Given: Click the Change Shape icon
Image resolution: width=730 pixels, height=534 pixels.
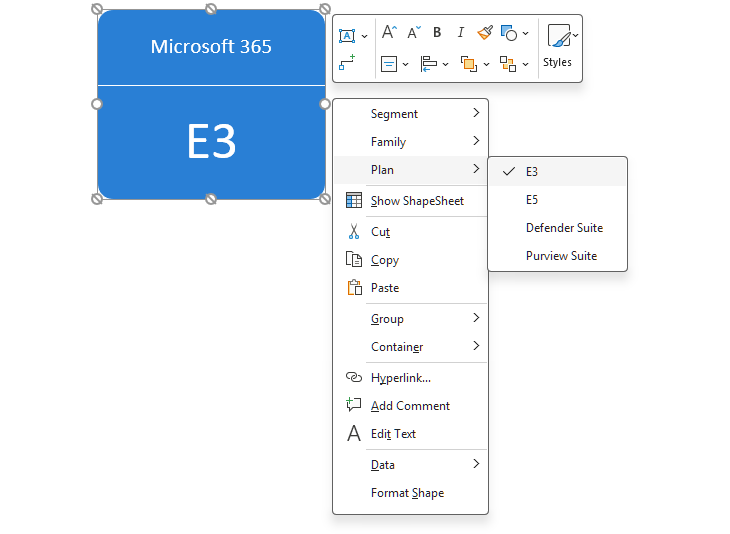Looking at the screenshot, I should click(508, 33).
